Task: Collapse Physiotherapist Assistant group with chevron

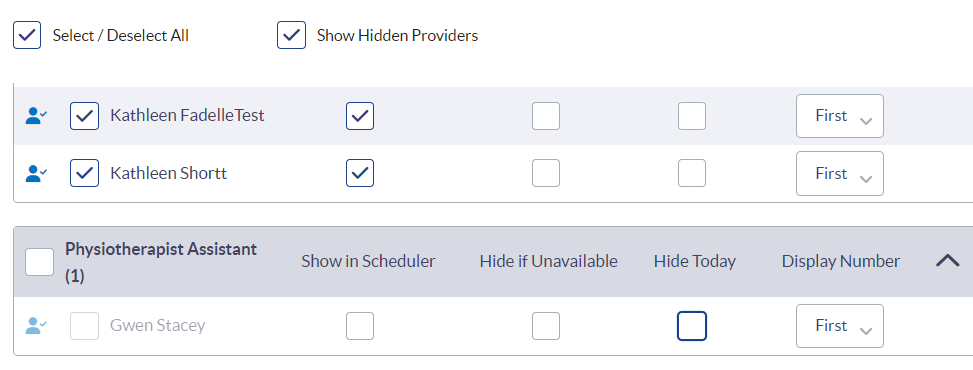Action: [x=948, y=261]
